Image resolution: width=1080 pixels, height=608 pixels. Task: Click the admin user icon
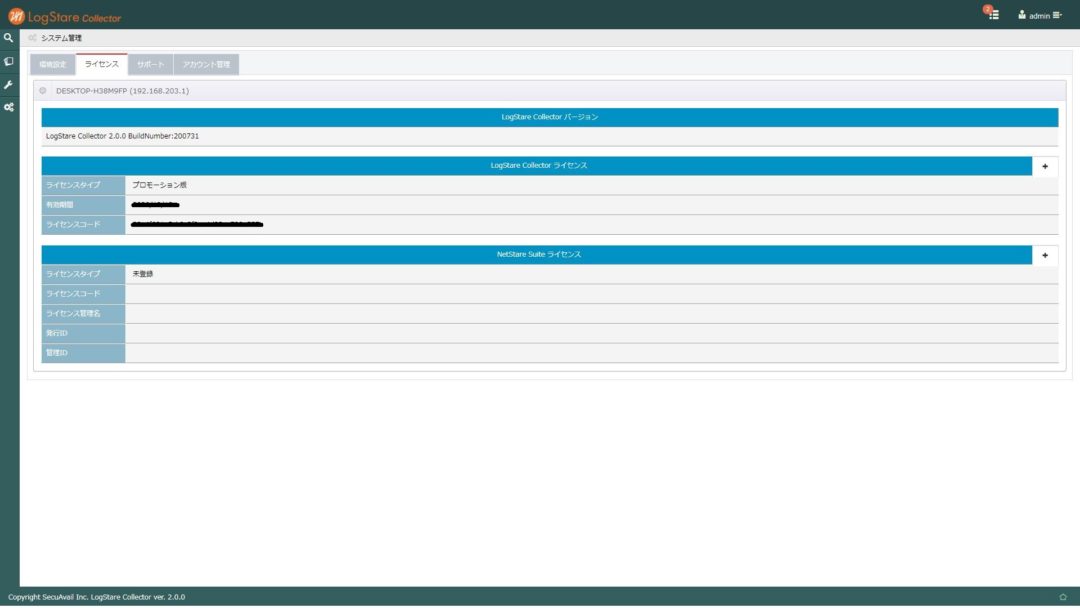coord(1022,14)
